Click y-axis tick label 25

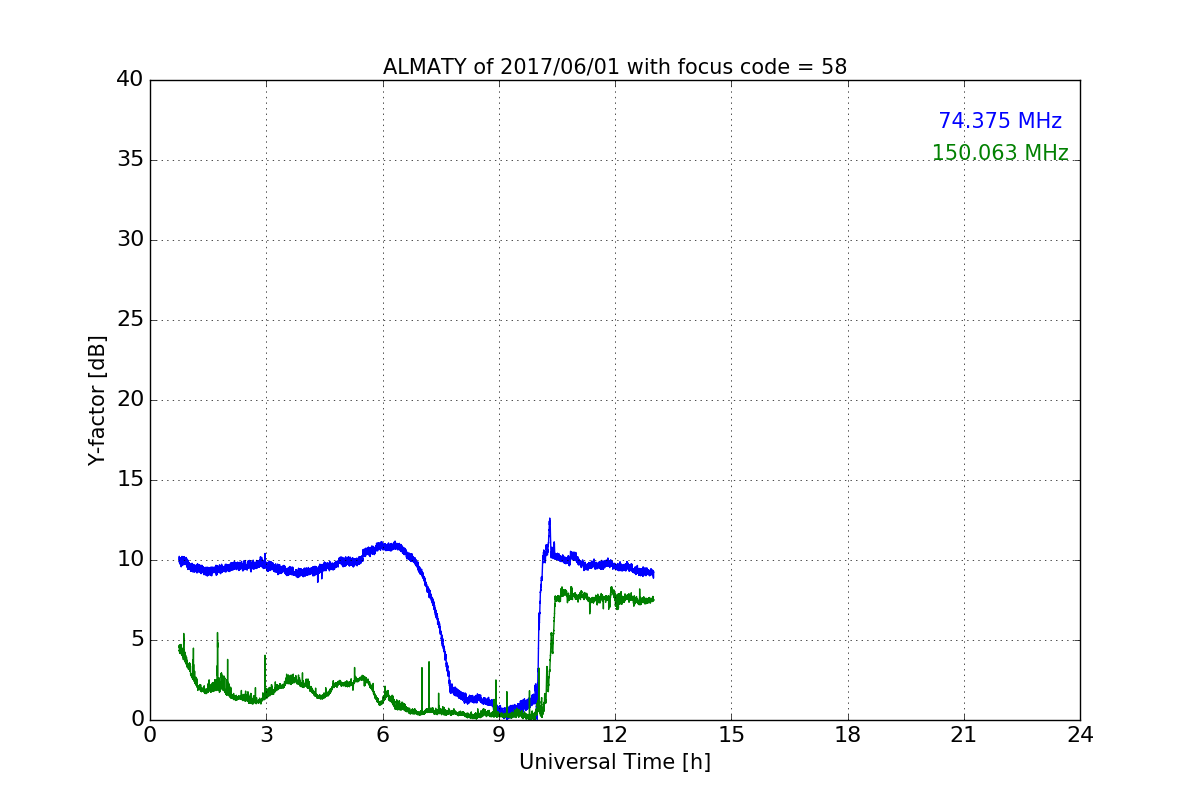(x=129, y=320)
